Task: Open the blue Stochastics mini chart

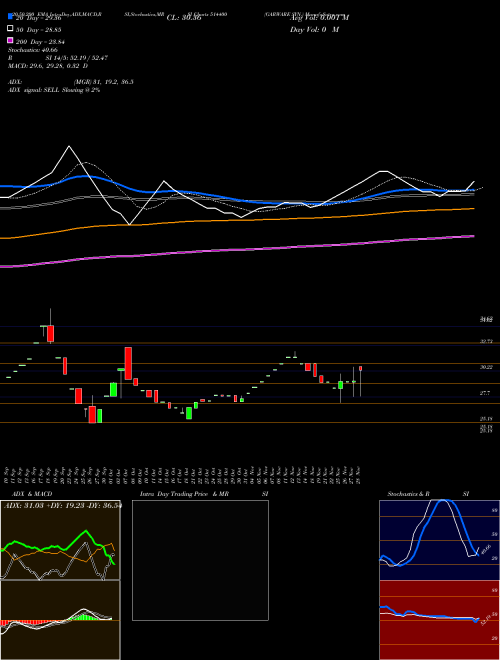Action: 440,540
